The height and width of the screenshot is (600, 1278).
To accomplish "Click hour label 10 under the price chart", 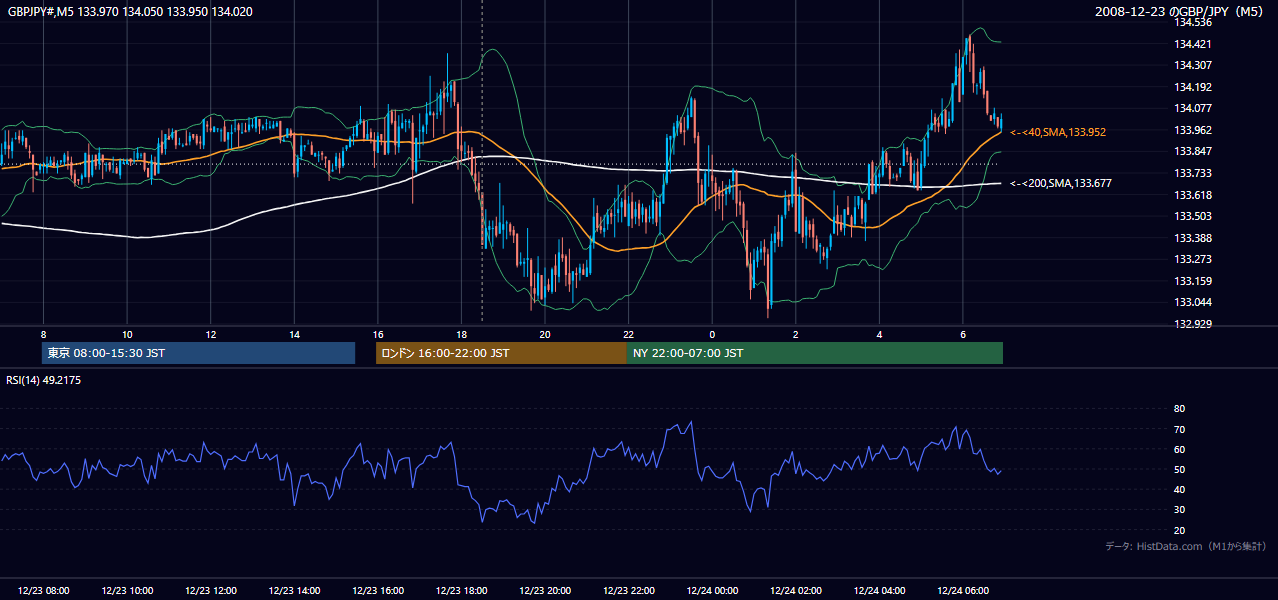I will [127, 334].
